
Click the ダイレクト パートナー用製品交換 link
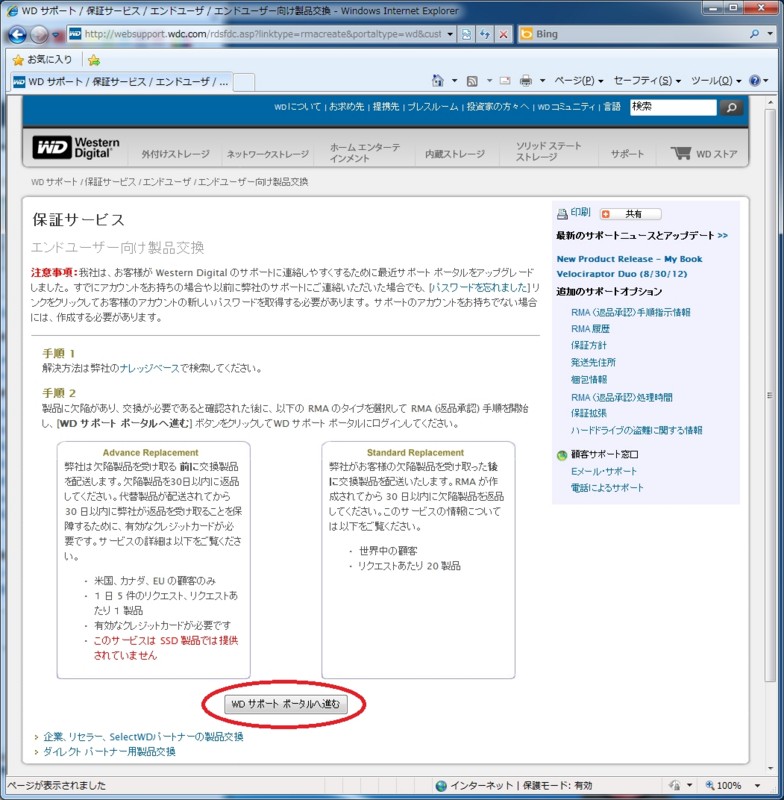(109, 752)
